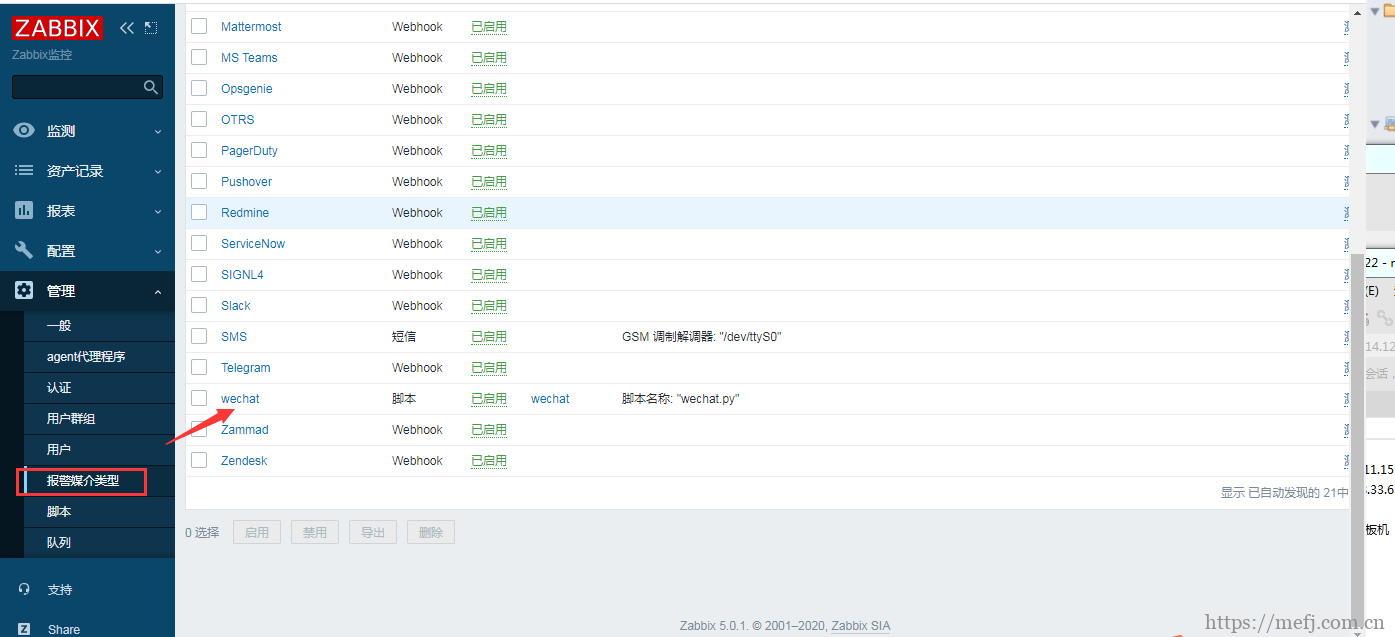1395x637 pixels.
Task: Click the eye icon for 监测
Action: pyautogui.click(x=24, y=131)
